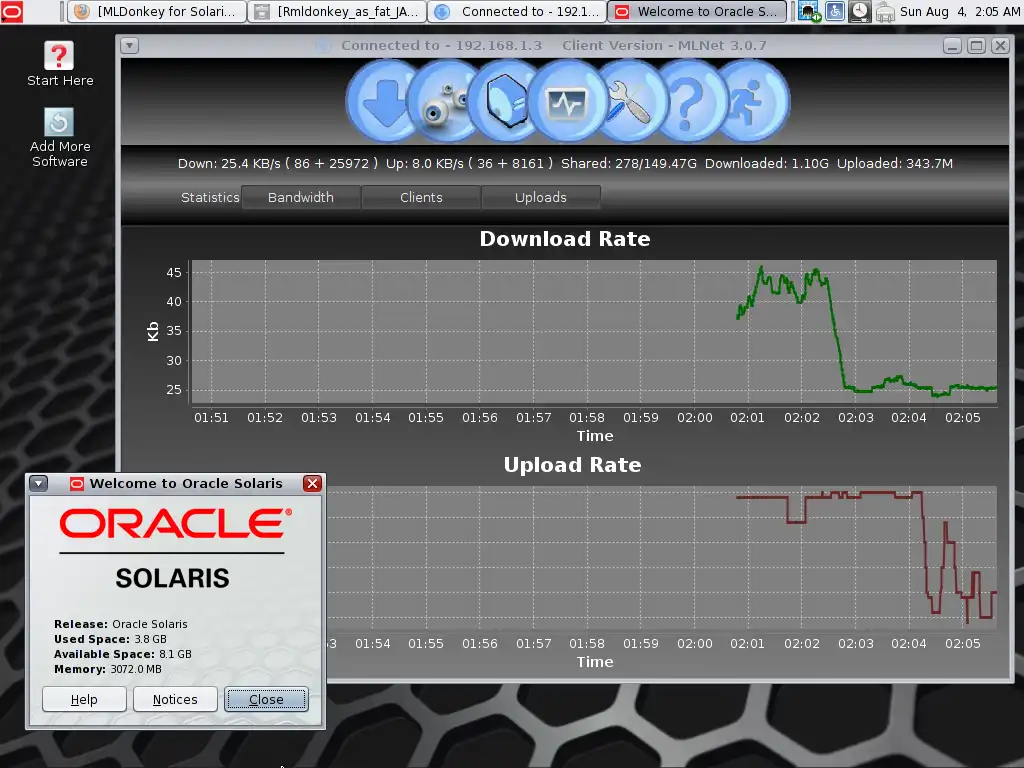Switch to Connected to 192.1 taskbar window

tap(517, 12)
